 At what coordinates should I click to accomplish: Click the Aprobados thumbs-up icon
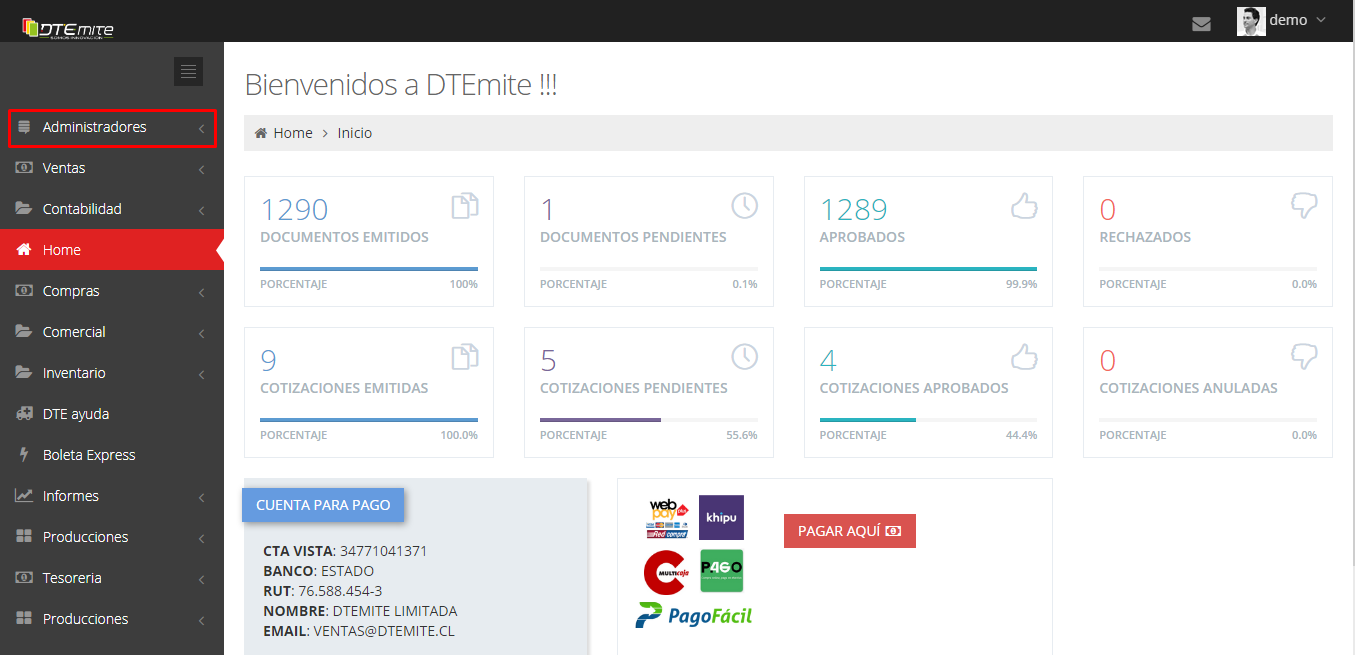(1024, 205)
